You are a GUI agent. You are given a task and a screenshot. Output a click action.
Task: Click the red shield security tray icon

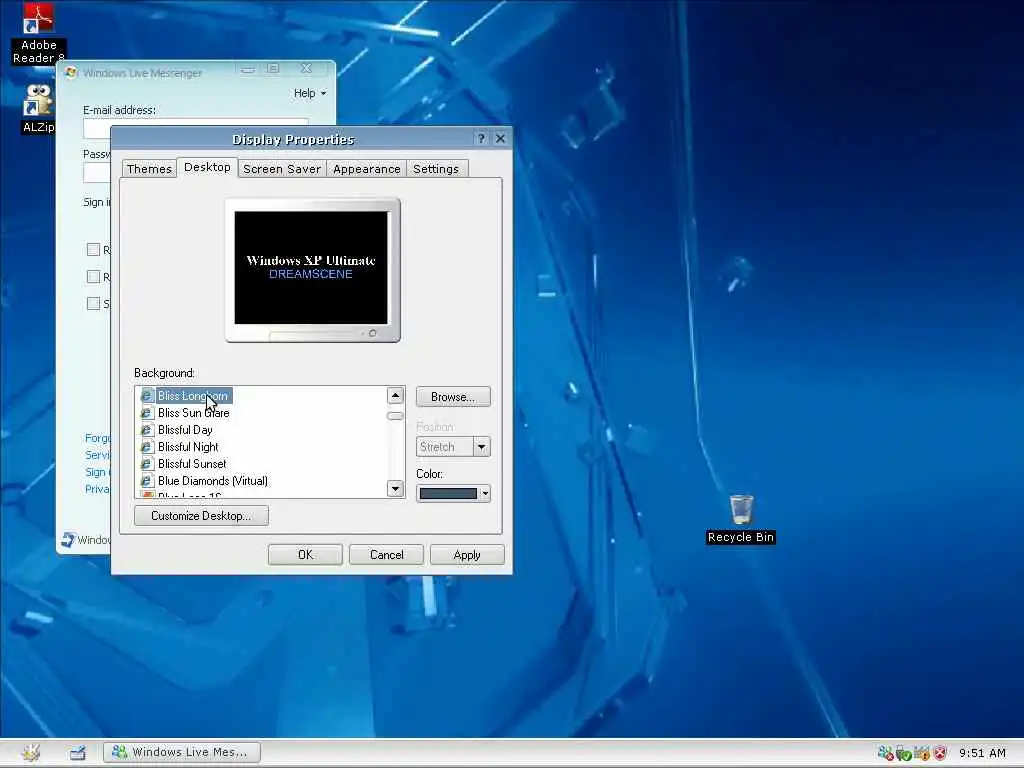tap(940, 753)
